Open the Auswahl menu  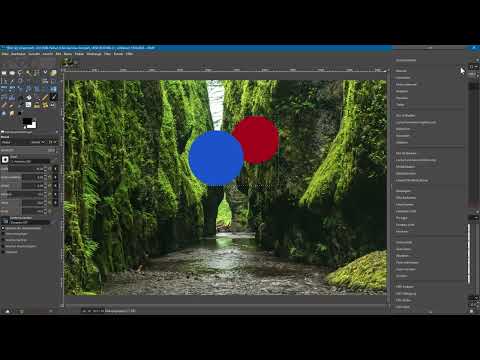coord(34,54)
